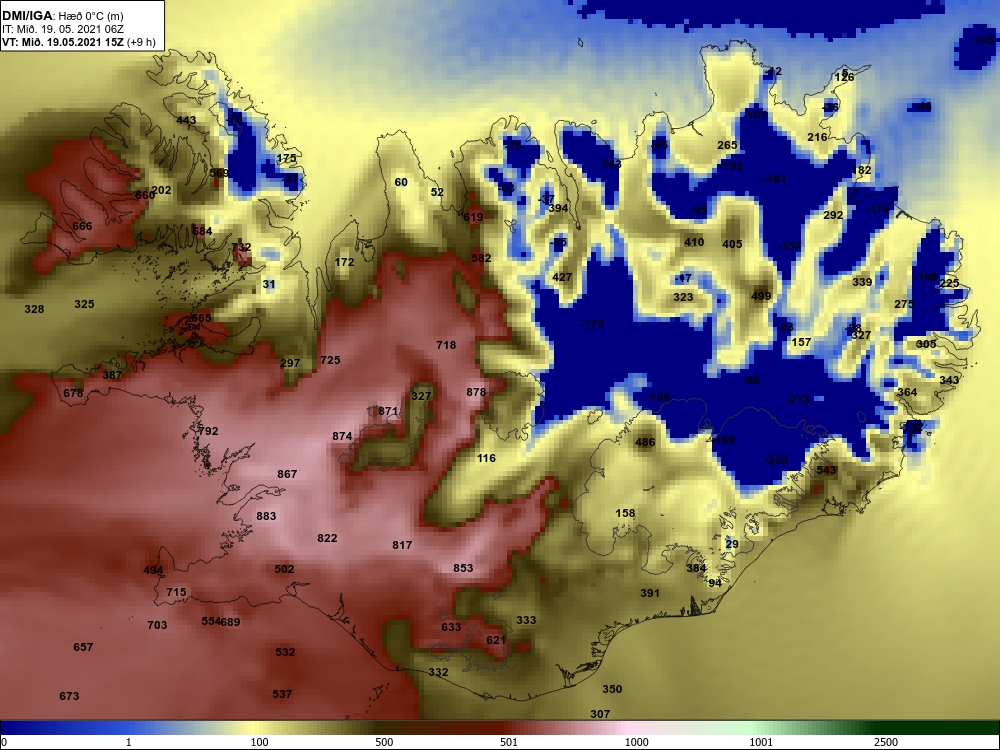
Task: Click the map value '621'
Action: point(496,640)
